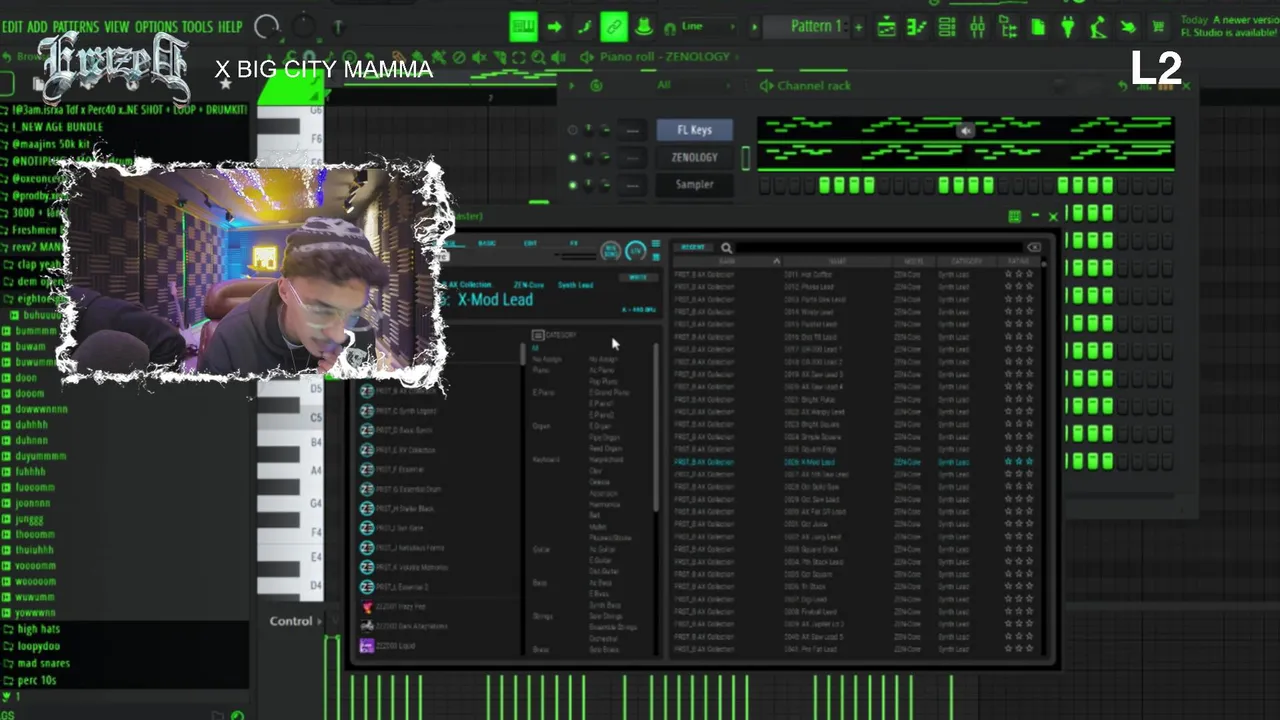The image size is (1280, 720).
Task: Toggle the typing keyboard to piano icon
Action: [523, 27]
